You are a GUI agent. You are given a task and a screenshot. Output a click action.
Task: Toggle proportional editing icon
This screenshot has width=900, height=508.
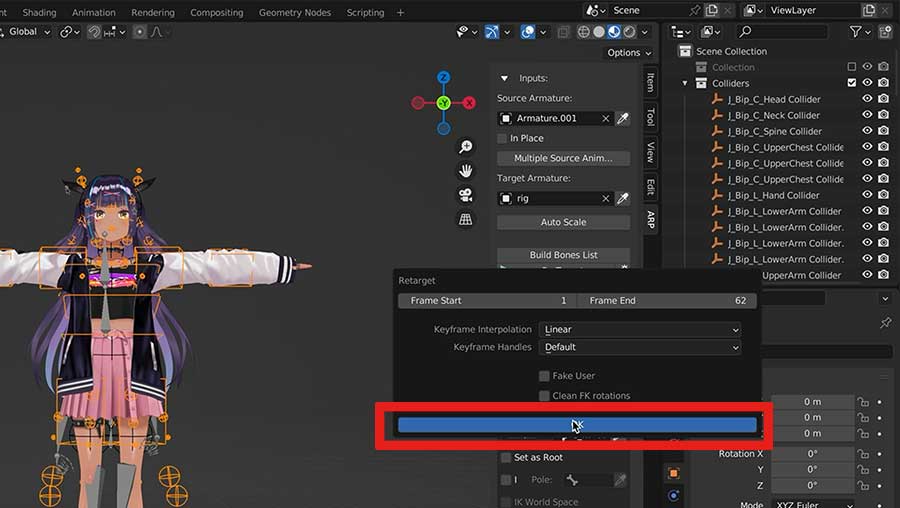(x=139, y=32)
